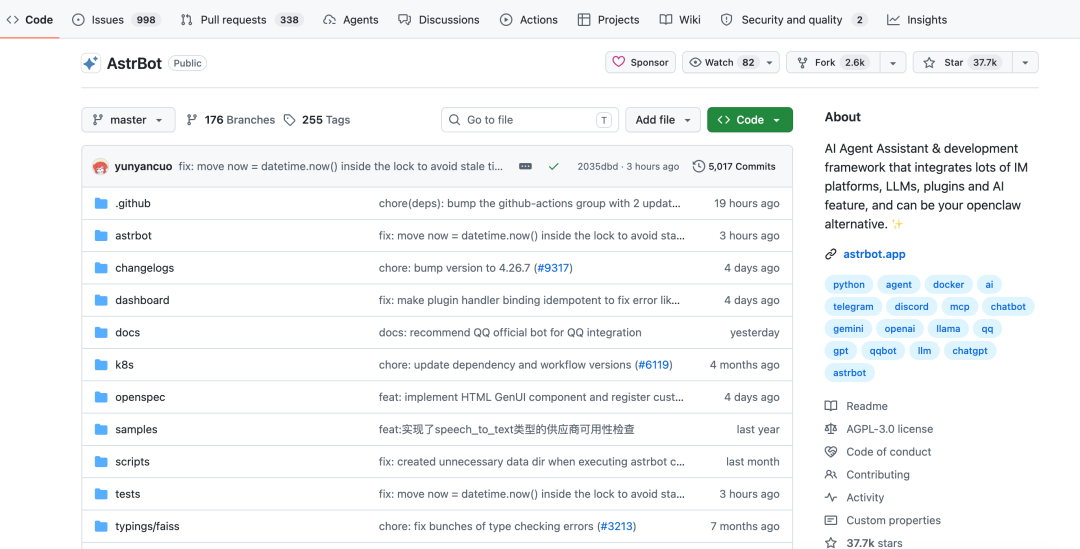1080x549 pixels.
Task: Open the Watch dropdown
Action: 731,62
